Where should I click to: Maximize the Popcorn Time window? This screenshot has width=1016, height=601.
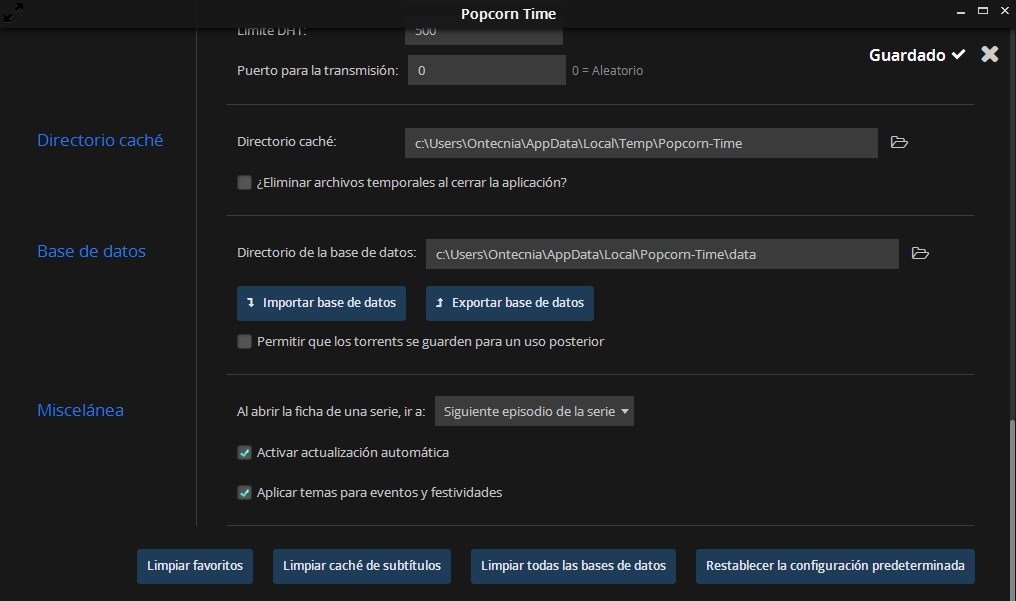[983, 10]
